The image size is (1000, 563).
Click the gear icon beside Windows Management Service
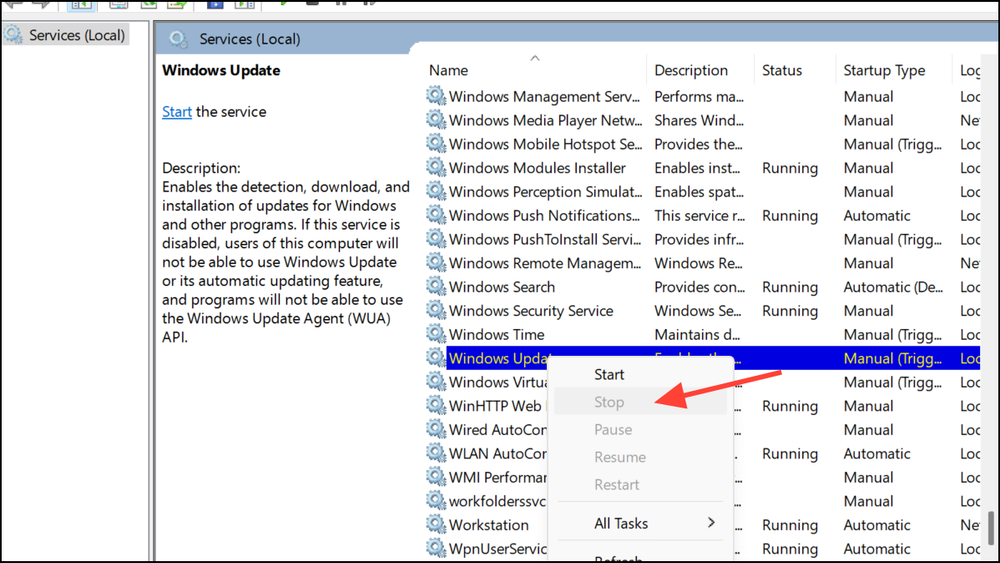[436, 96]
